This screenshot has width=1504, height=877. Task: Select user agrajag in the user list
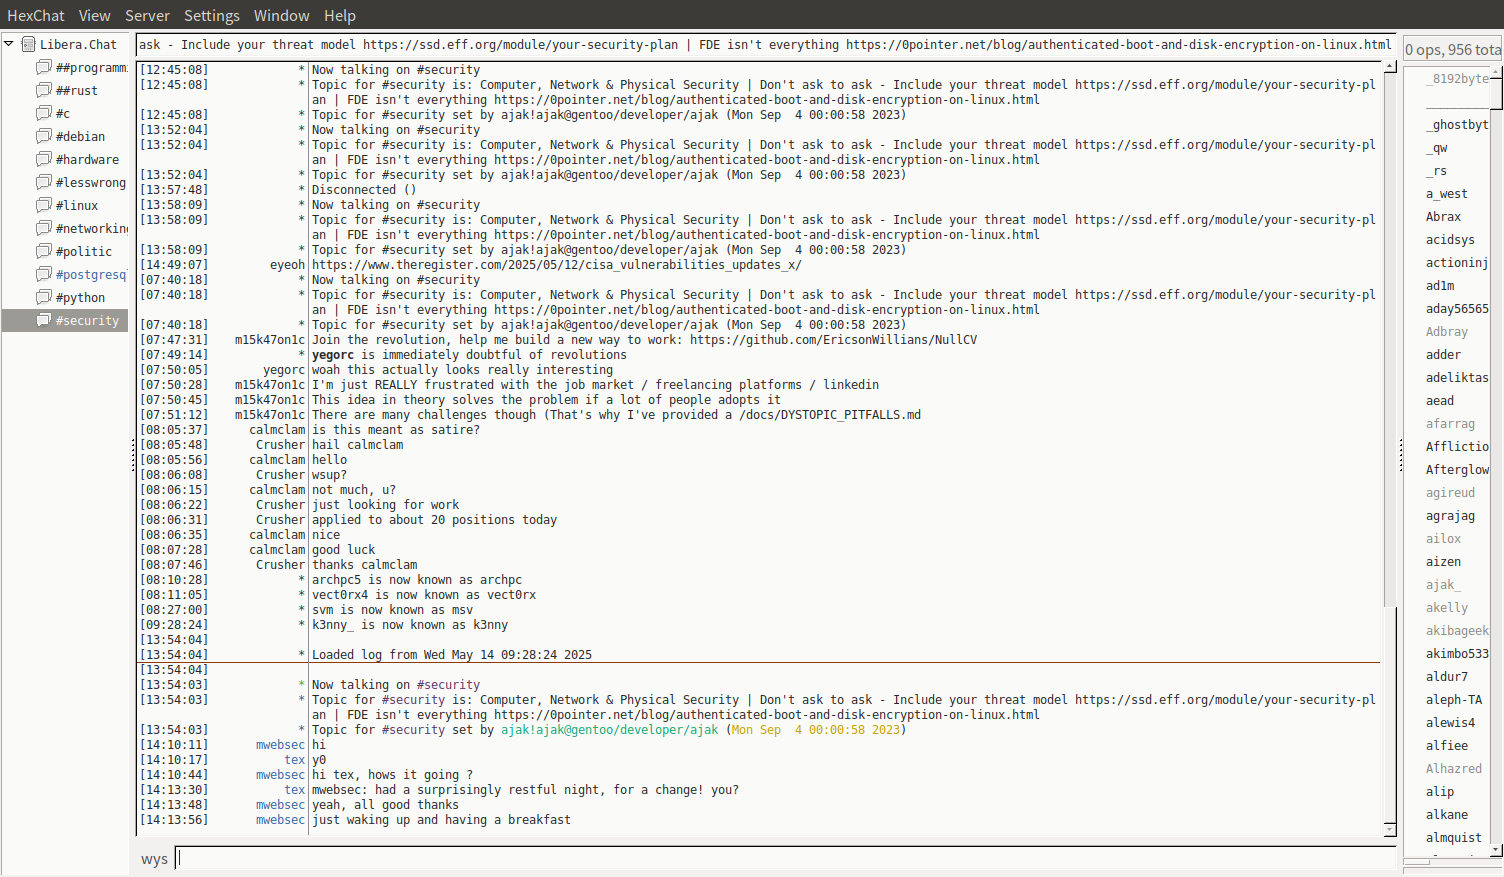coord(1450,516)
